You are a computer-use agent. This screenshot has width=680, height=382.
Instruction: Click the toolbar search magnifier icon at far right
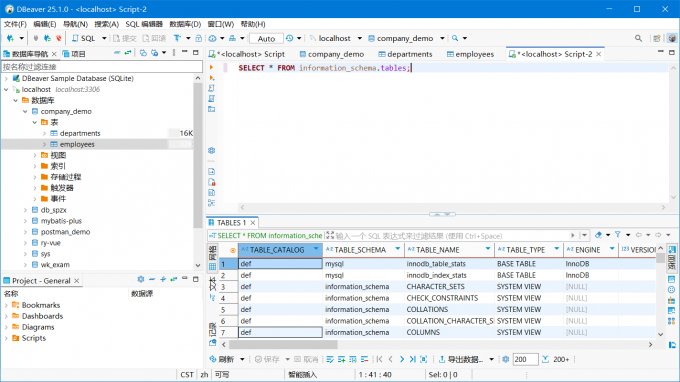click(x=638, y=38)
